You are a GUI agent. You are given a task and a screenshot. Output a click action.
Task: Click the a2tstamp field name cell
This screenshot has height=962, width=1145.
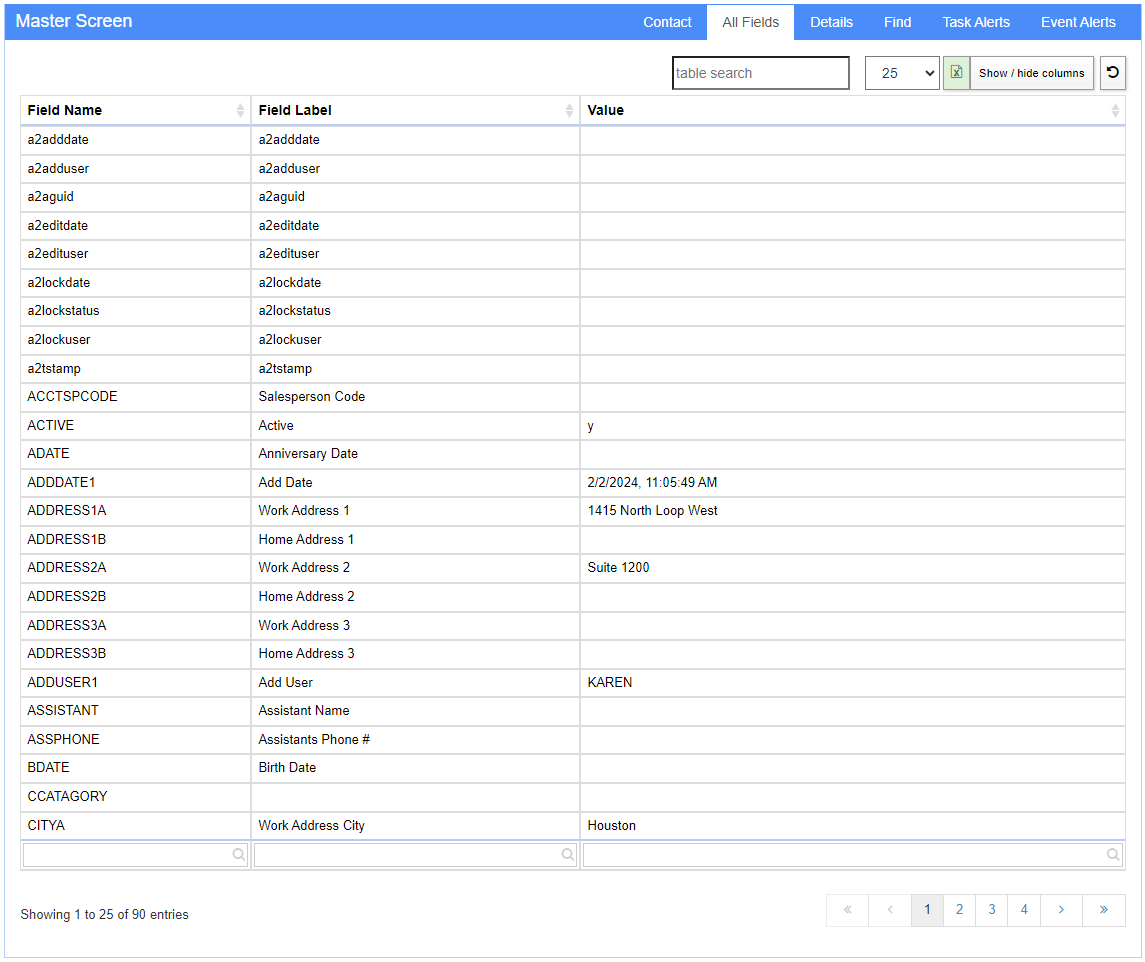coord(136,368)
